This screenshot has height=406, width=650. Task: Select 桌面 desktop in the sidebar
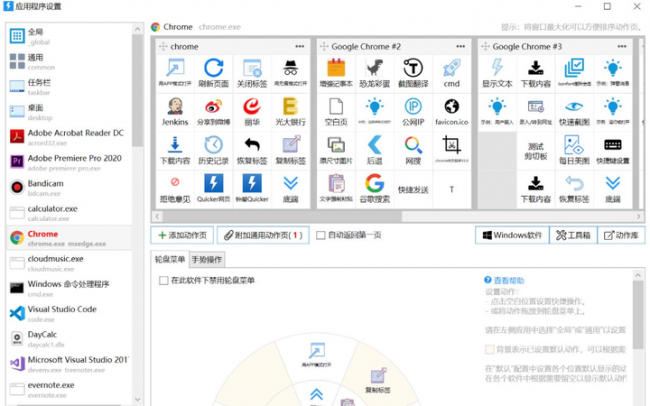click(69, 112)
